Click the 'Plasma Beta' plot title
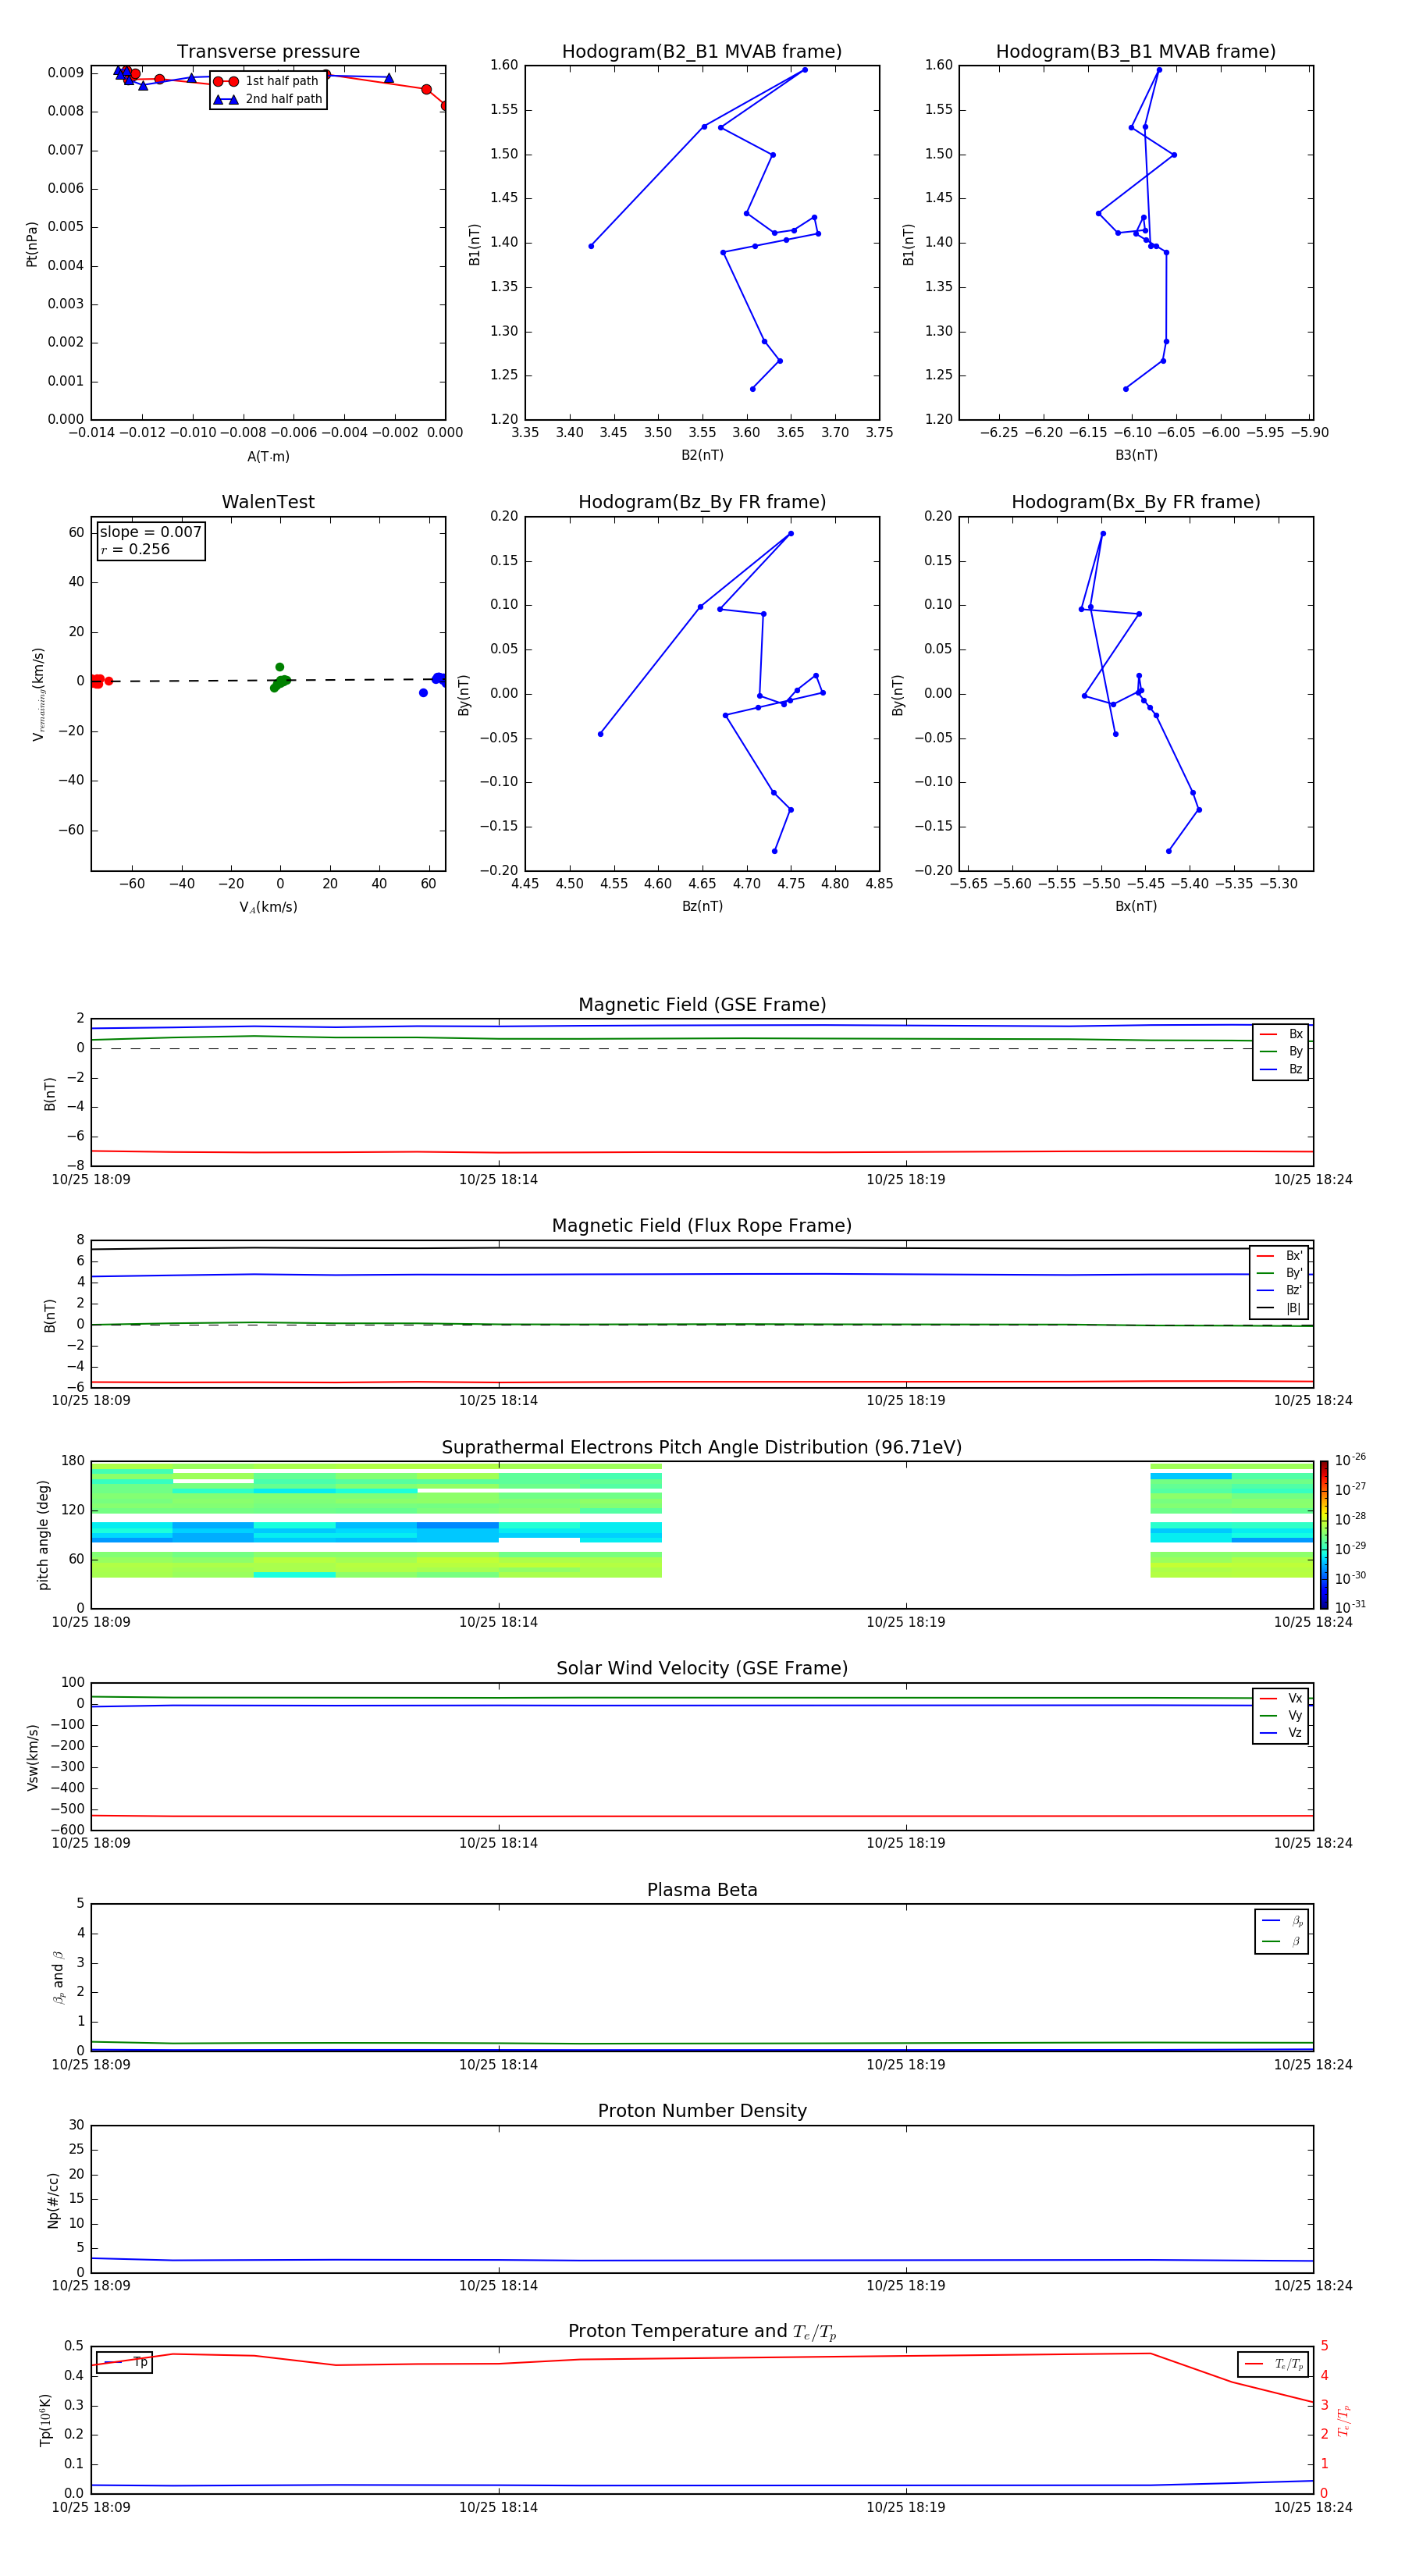 pos(702,1890)
